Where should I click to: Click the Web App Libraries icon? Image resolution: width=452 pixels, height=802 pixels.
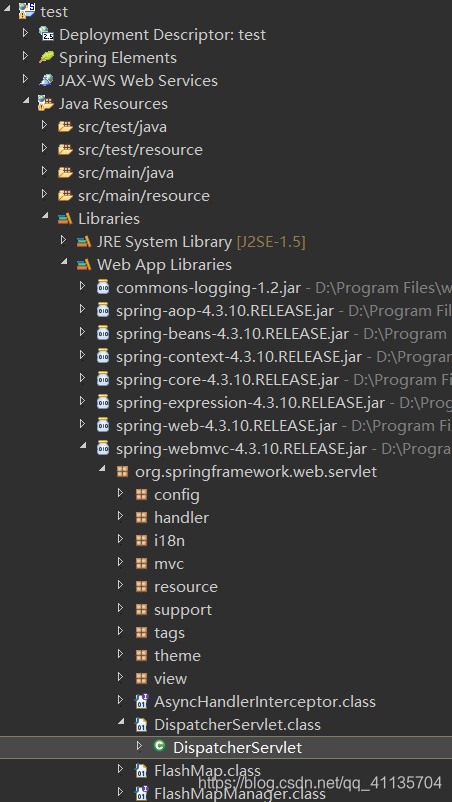(84, 265)
